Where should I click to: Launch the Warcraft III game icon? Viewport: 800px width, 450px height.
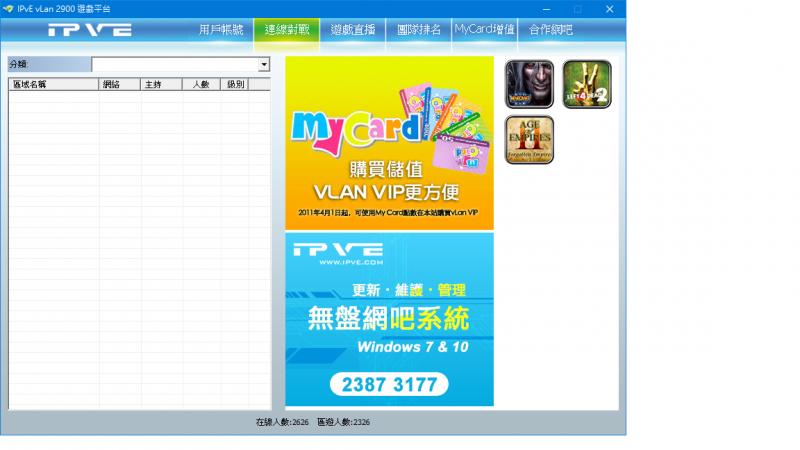(529, 84)
